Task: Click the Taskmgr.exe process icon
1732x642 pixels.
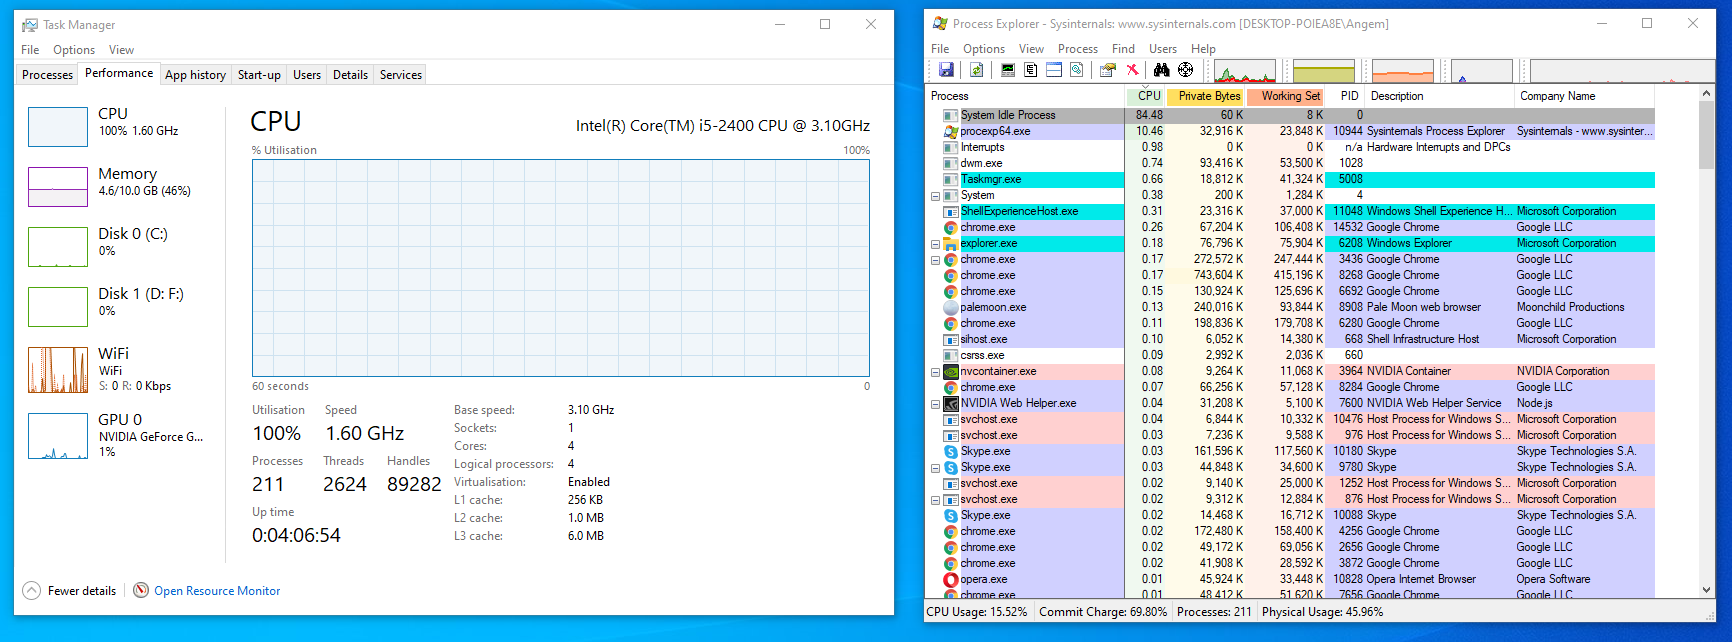Action: [x=951, y=179]
